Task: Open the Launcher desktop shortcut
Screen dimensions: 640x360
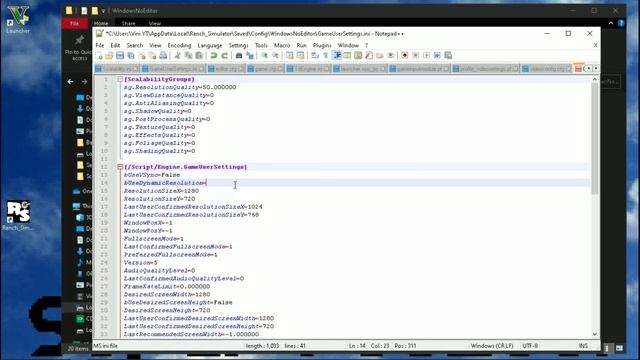Action: tap(18, 20)
